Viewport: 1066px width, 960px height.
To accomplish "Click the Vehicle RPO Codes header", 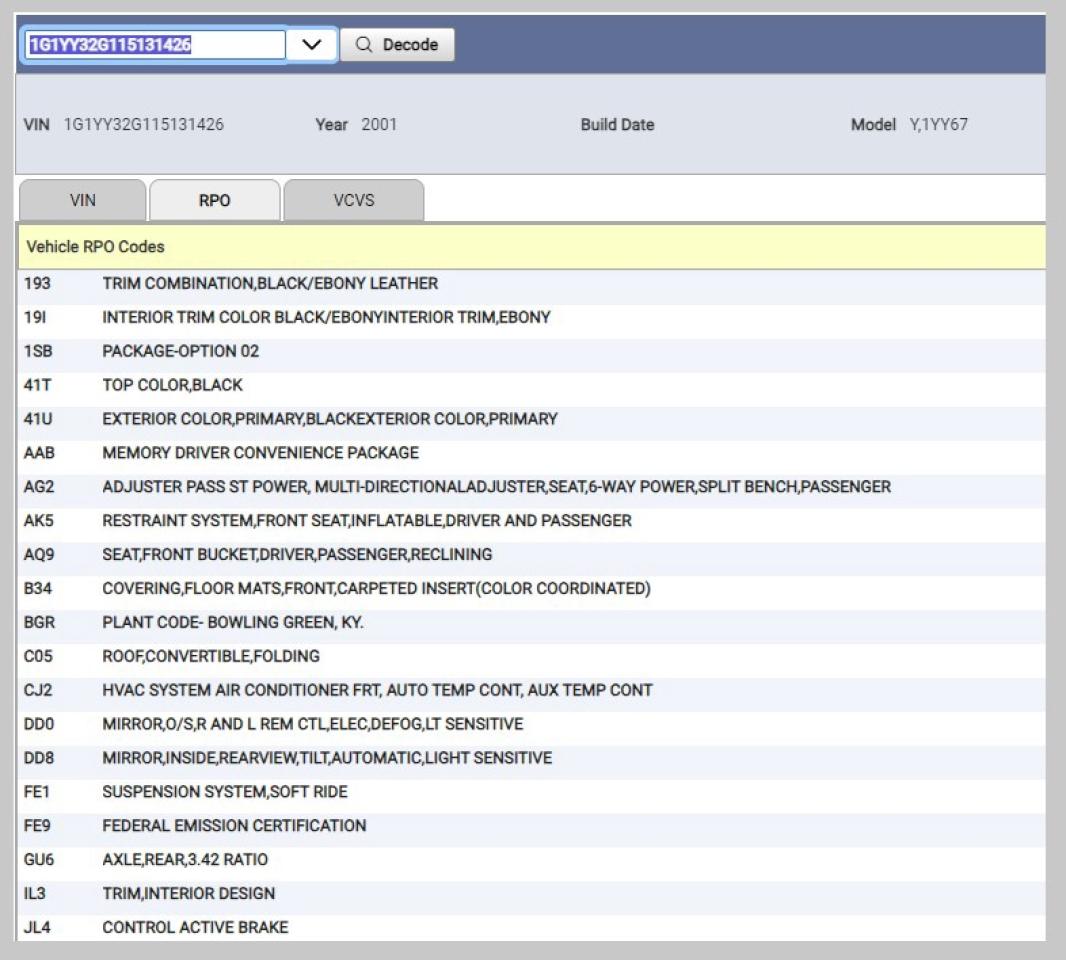I will coord(95,246).
